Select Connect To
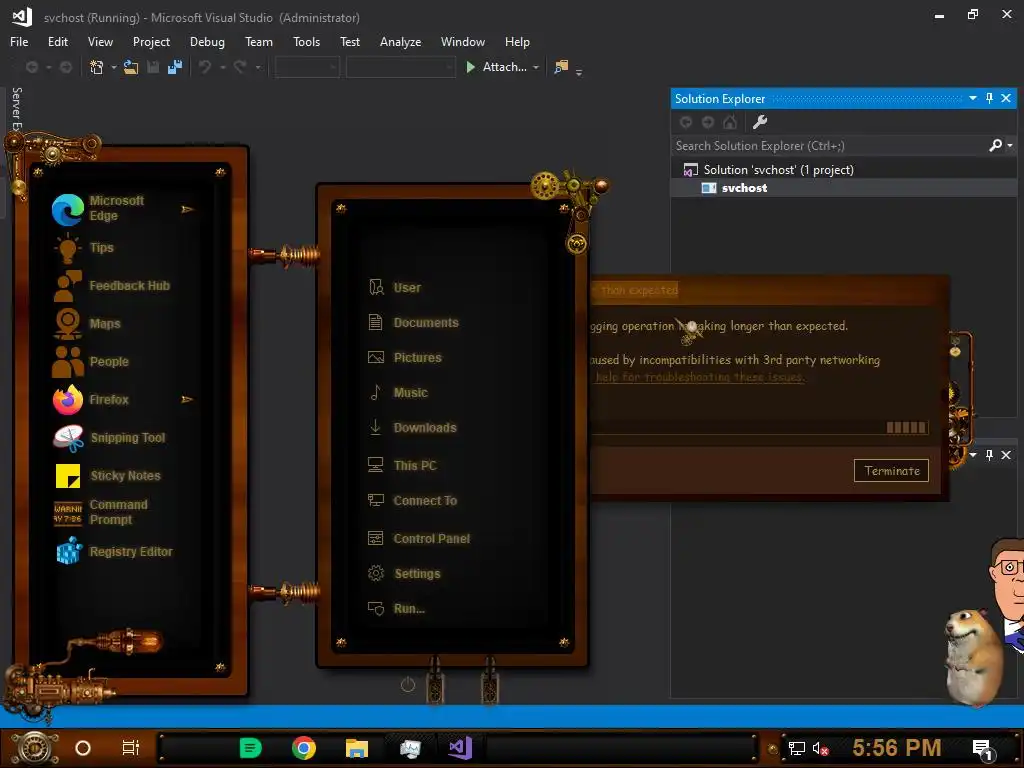 tap(412, 500)
